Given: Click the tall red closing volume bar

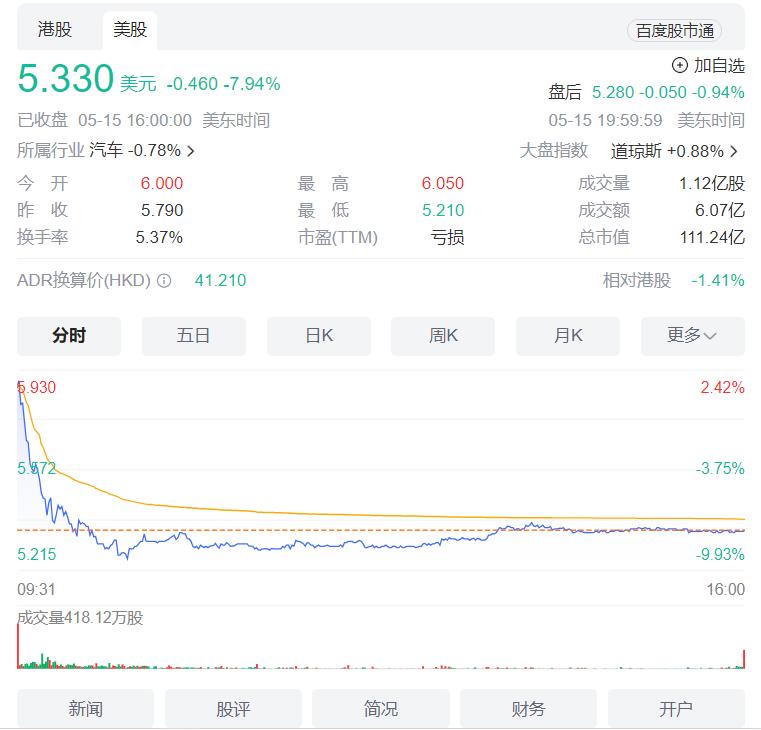Looking at the screenshot, I should tap(744, 659).
